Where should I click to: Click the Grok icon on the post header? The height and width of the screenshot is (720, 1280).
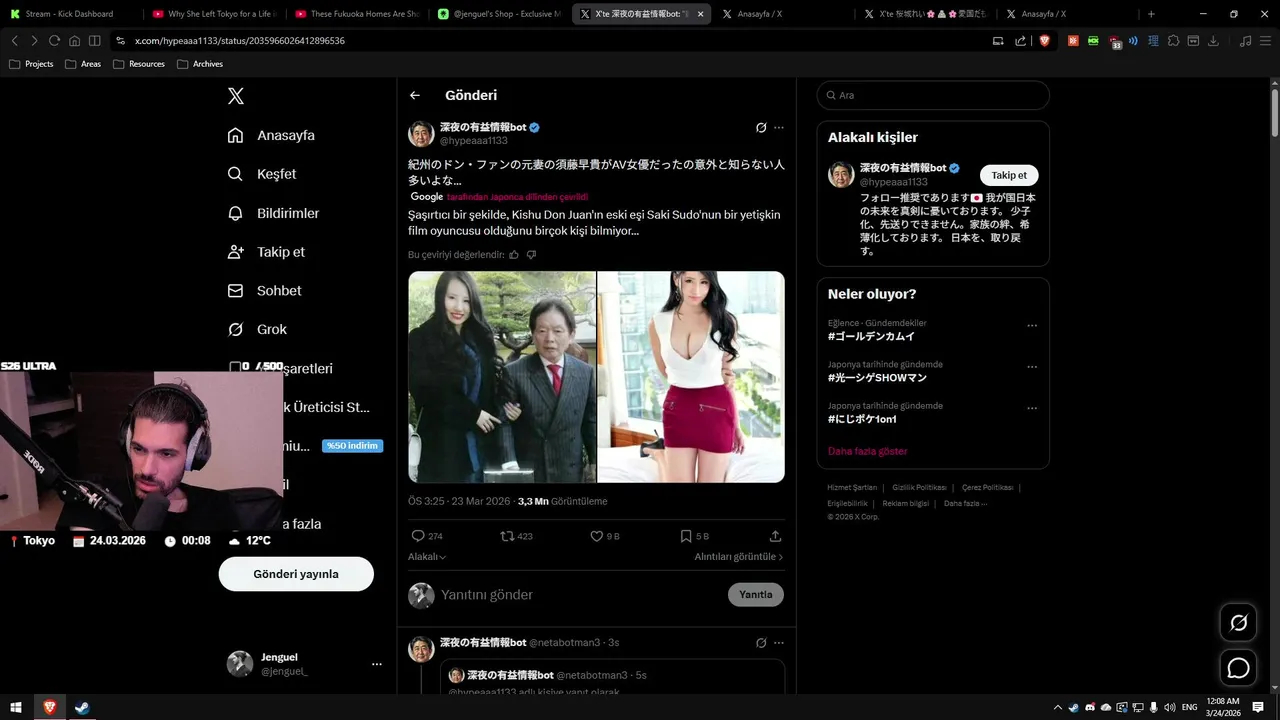761,128
